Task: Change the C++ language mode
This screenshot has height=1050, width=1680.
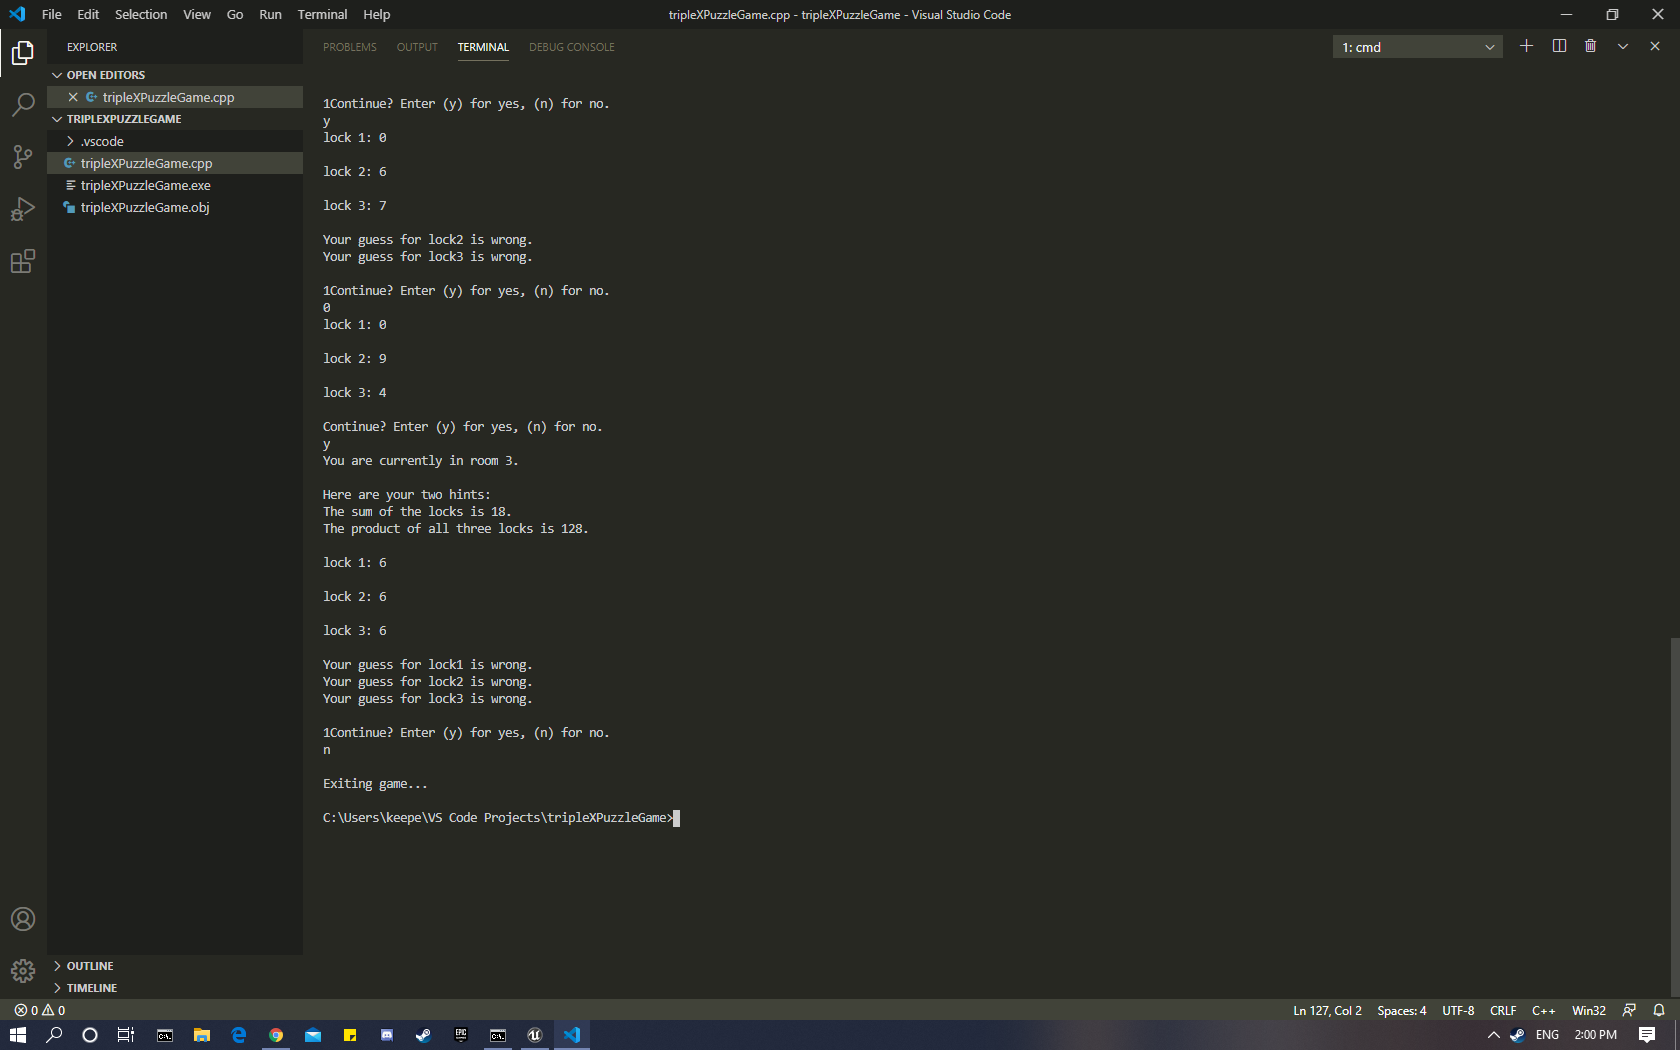Action: [1544, 1010]
